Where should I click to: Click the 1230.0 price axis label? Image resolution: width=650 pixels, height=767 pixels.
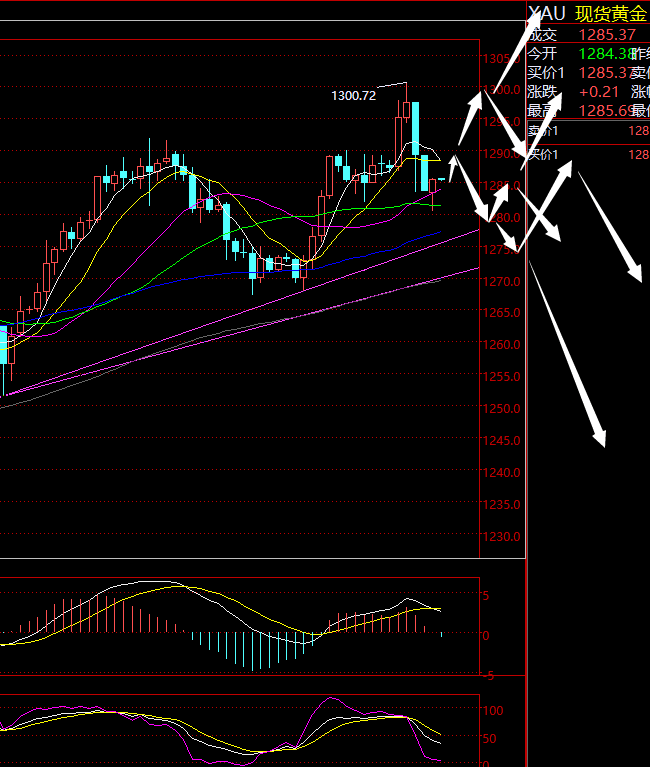click(x=501, y=537)
